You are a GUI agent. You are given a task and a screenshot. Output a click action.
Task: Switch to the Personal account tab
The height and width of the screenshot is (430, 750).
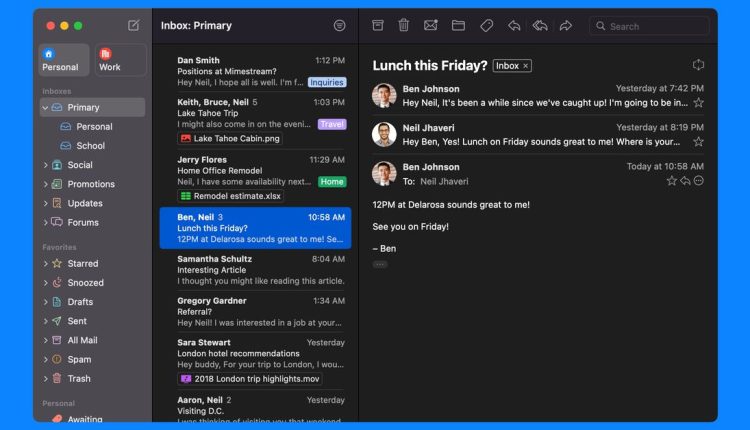pyautogui.click(x=60, y=60)
